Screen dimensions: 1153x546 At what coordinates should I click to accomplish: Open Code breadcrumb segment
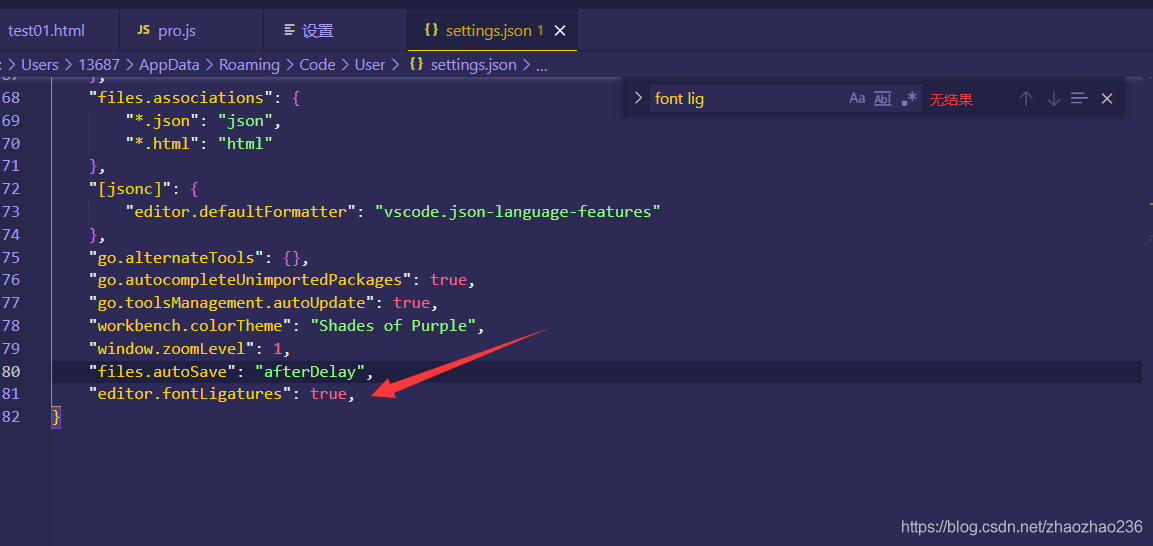[x=318, y=65]
